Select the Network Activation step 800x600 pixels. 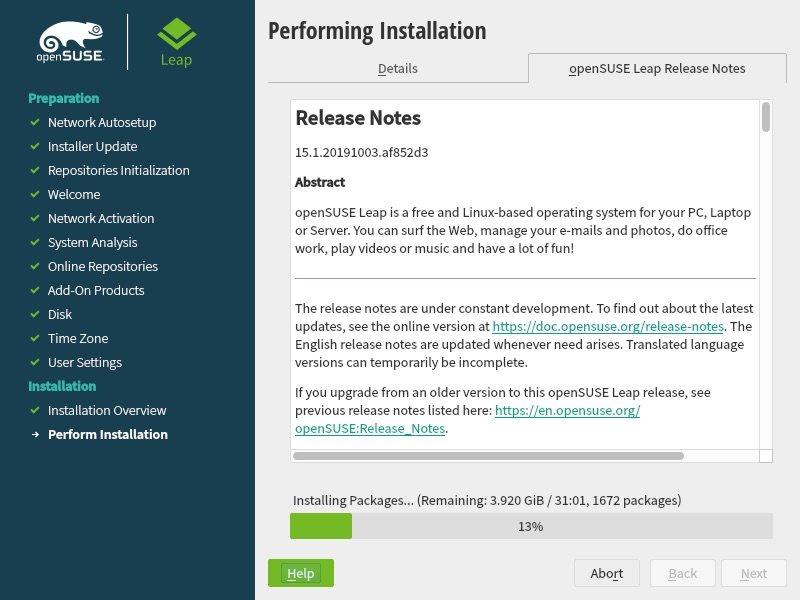click(x=101, y=218)
